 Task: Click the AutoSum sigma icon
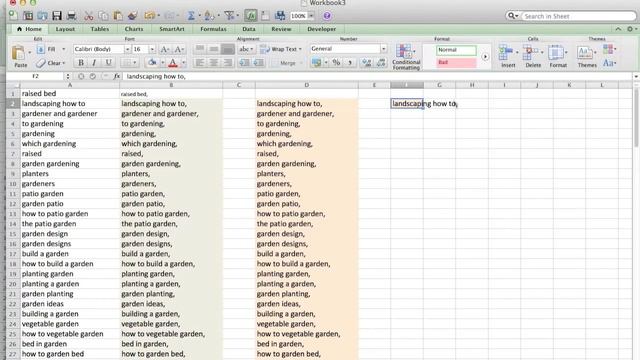tap(191, 16)
